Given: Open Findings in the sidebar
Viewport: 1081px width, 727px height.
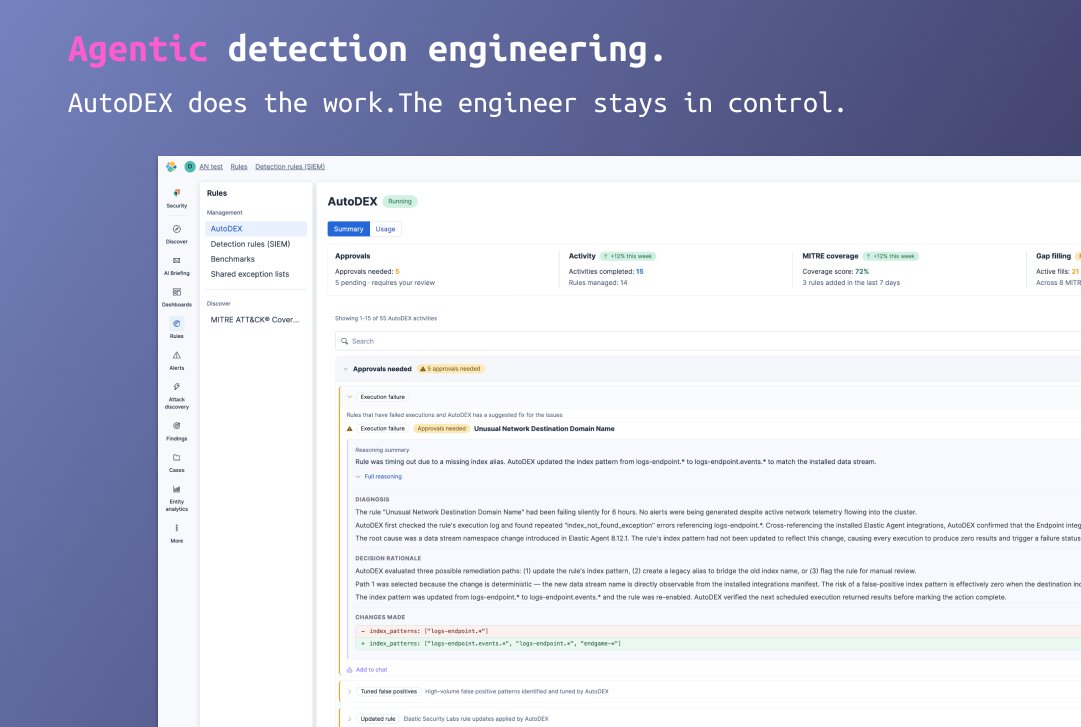Looking at the screenshot, I should tap(176, 431).
